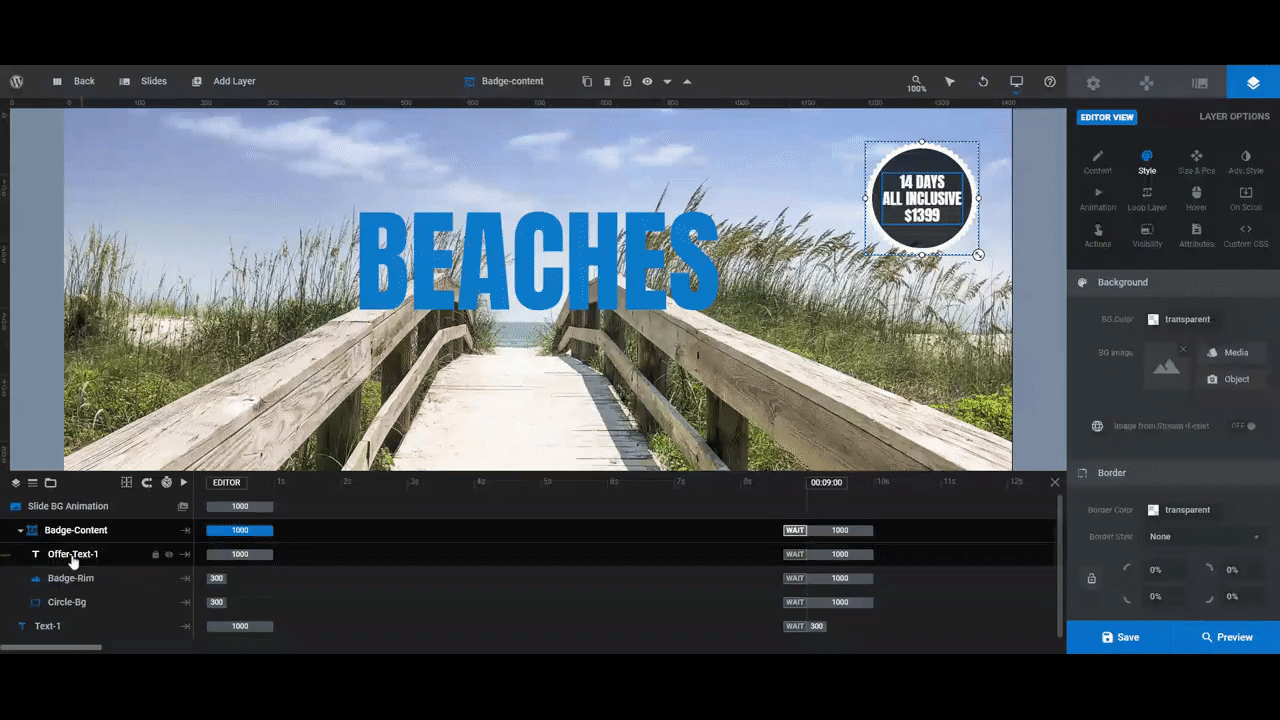Collapse the Badge-Content layer group

coord(20,531)
